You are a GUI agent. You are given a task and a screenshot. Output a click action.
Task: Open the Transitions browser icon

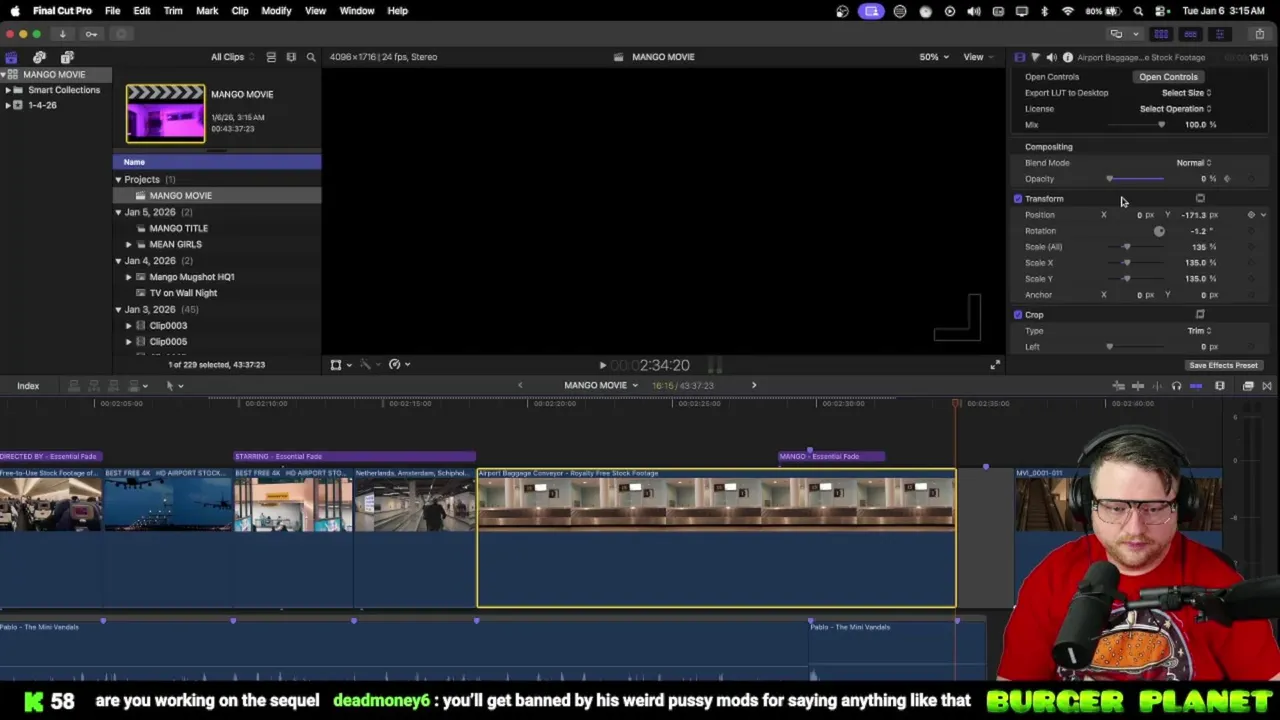pos(1267,386)
